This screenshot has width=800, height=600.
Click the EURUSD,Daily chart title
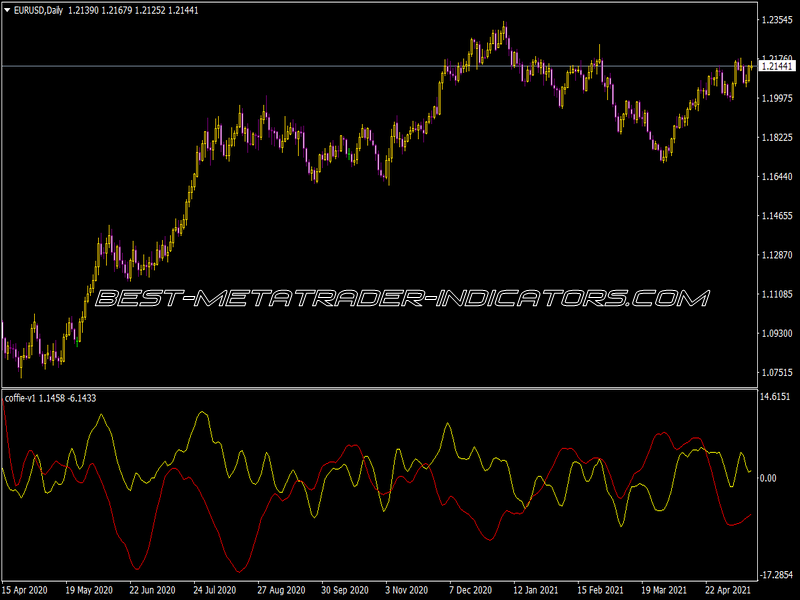pyautogui.click(x=38, y=10)
